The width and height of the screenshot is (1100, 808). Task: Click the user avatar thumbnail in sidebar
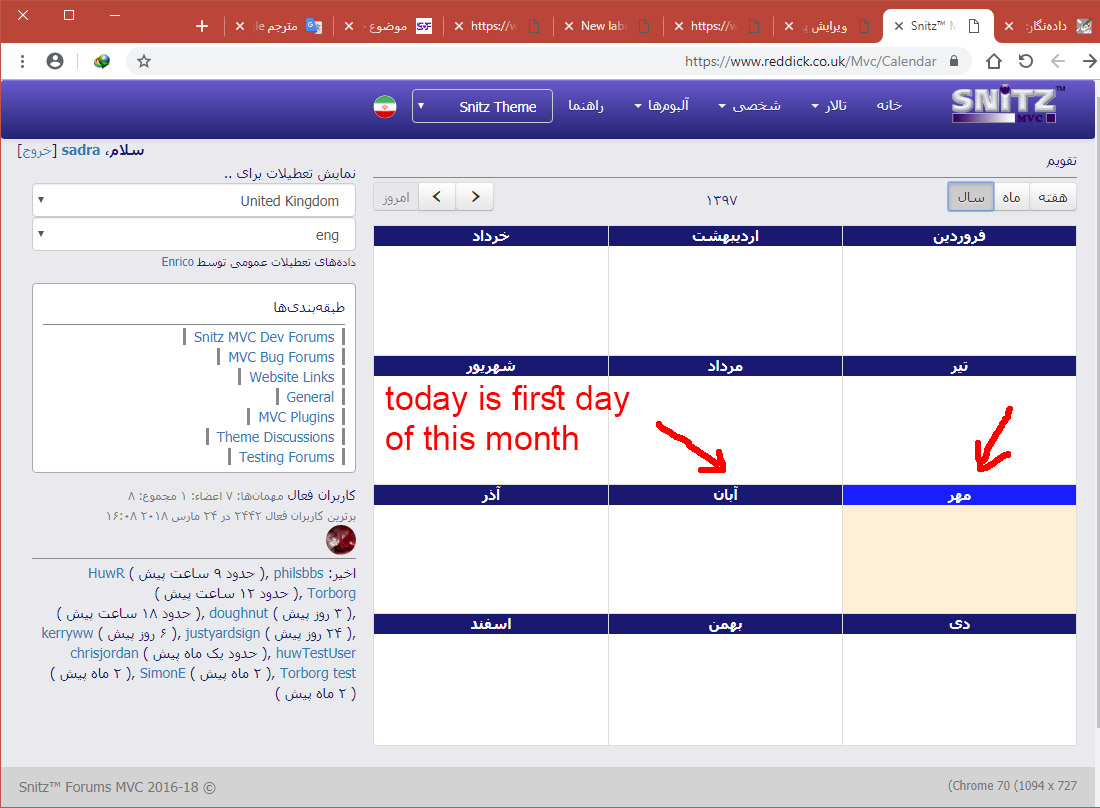(341, 540)
